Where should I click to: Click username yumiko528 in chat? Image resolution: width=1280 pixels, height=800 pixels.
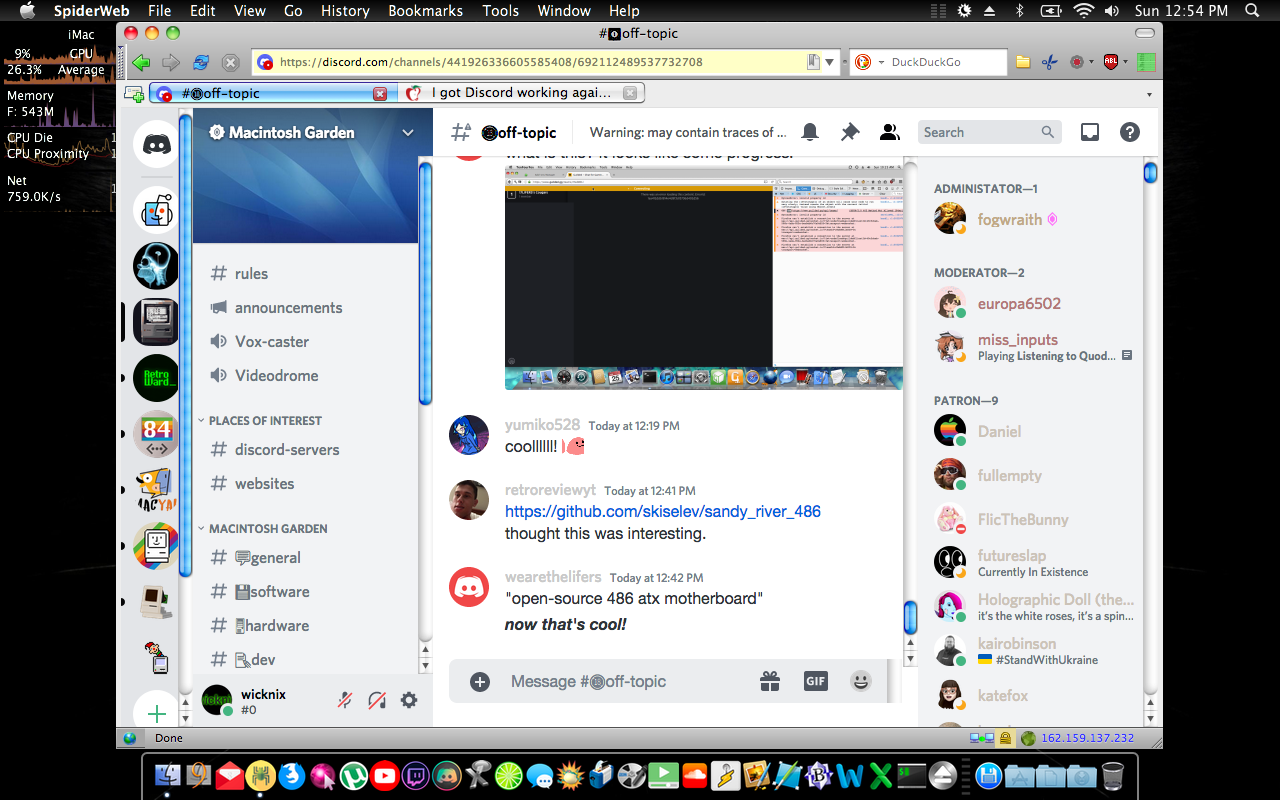[542, 425]
